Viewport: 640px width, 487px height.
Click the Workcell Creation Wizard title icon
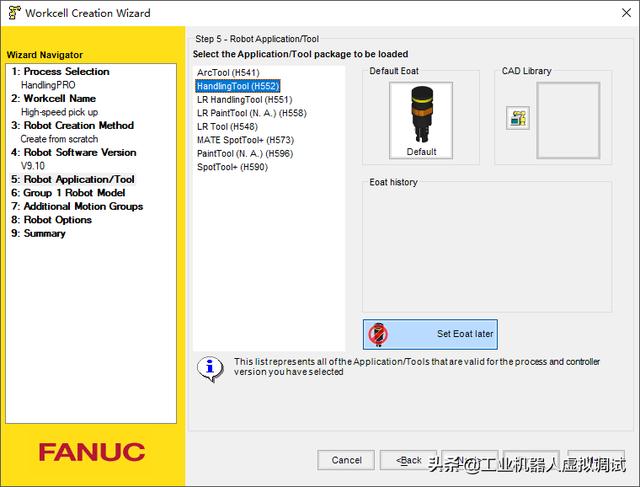[14, 13]
